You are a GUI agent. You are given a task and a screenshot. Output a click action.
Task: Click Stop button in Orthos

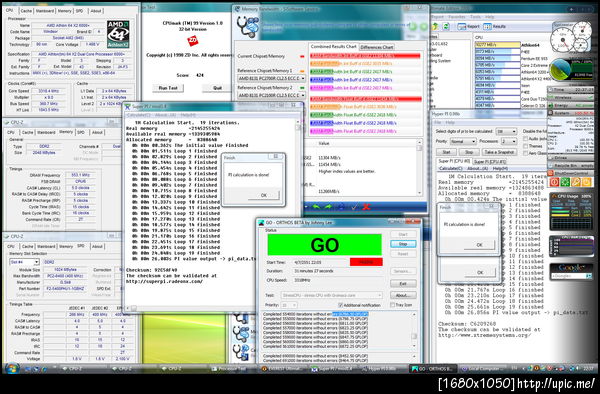(x=403, y=244)
